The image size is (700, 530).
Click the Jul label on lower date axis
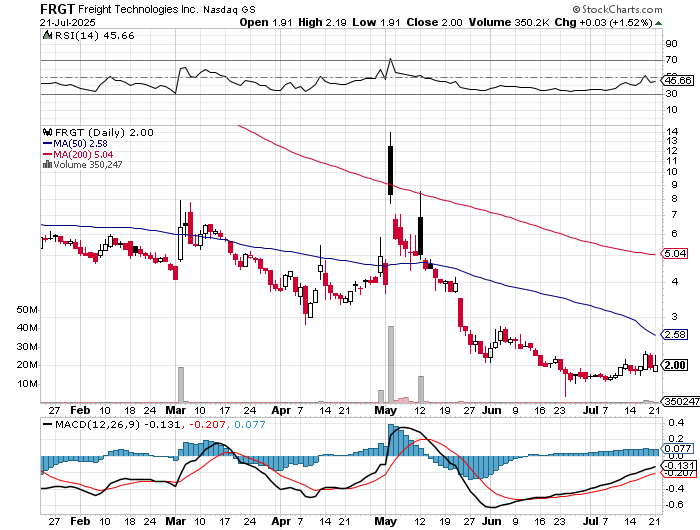[590, 521]
